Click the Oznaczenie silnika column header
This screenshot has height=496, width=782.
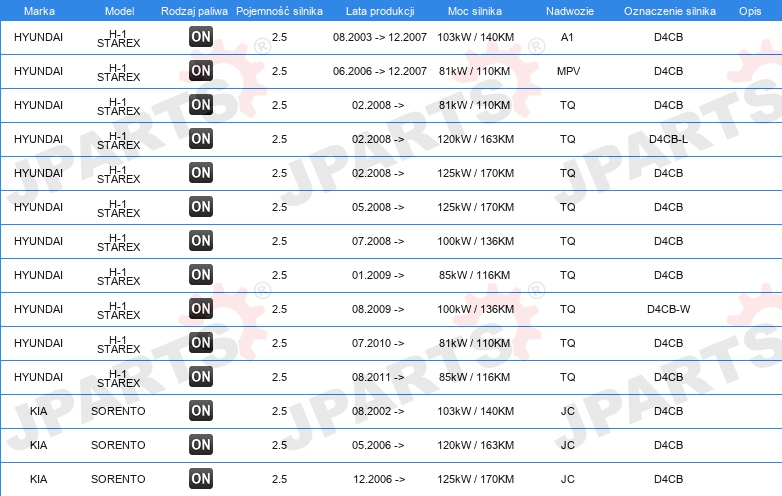[x=670, y=11]
